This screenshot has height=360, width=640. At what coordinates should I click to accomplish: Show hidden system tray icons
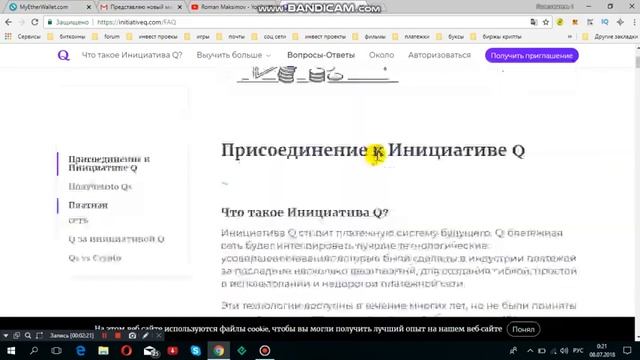tap(530, 351)
